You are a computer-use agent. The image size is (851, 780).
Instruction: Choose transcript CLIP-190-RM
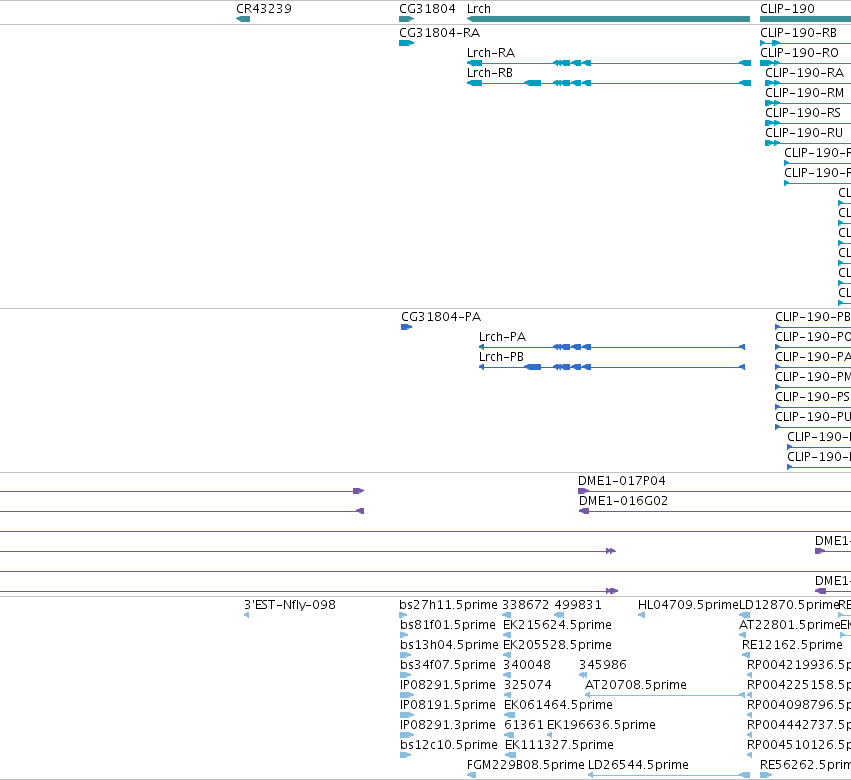[x=804, y=93]
